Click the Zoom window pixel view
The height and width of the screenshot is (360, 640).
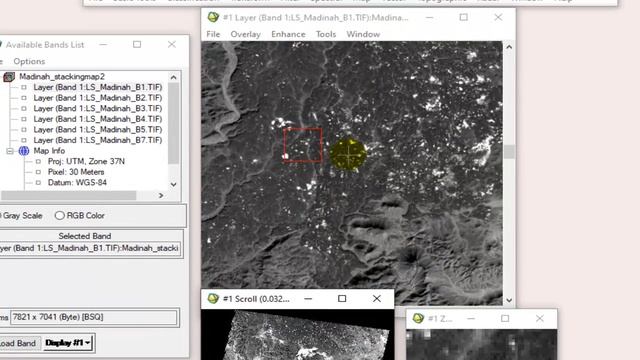click(x=482, y=344)
